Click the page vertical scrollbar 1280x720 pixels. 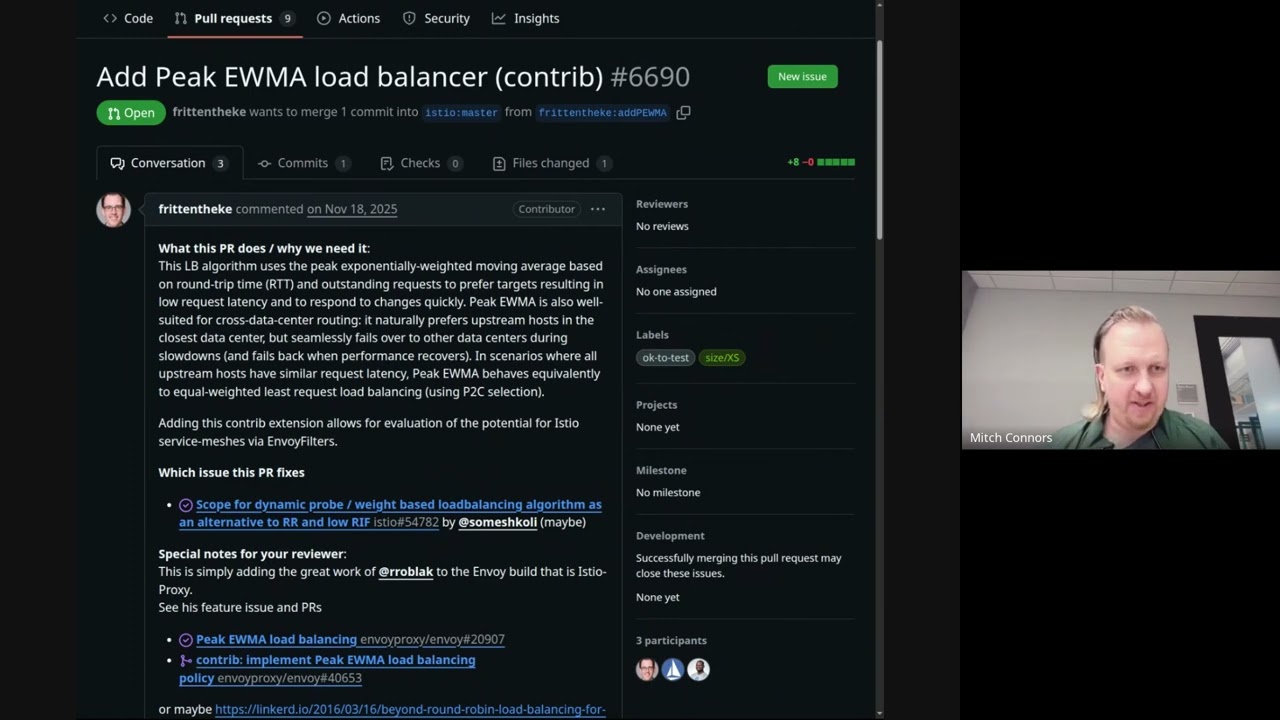880,140
